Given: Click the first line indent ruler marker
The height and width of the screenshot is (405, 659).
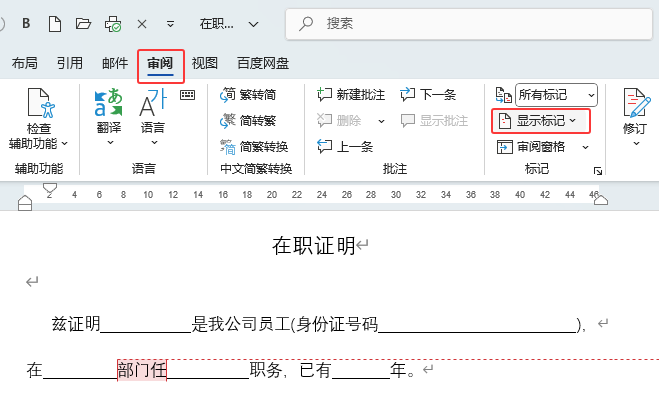Looking at the screenshot, I should tap(50, 187).
